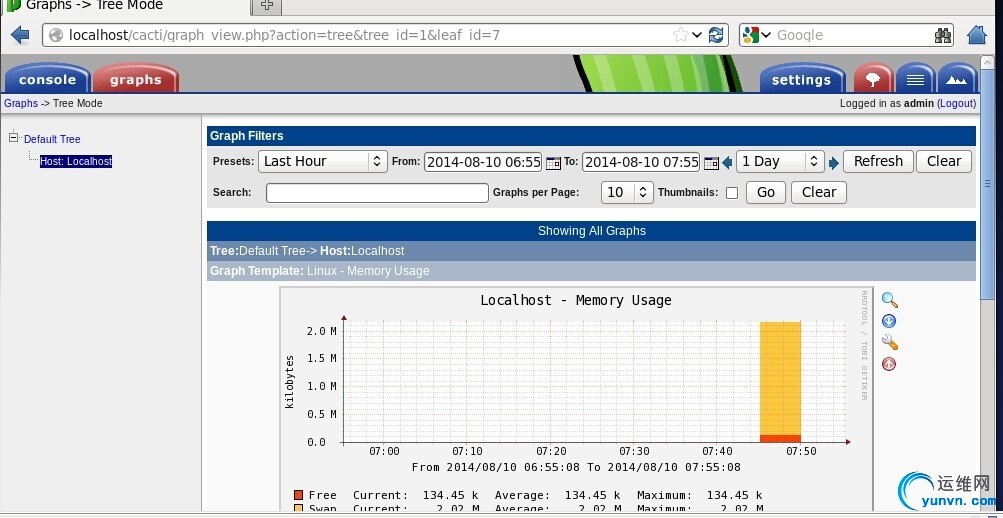Open a new browser tab
The height and width of the screenshot is (518, 1003).
click(267, 6)
